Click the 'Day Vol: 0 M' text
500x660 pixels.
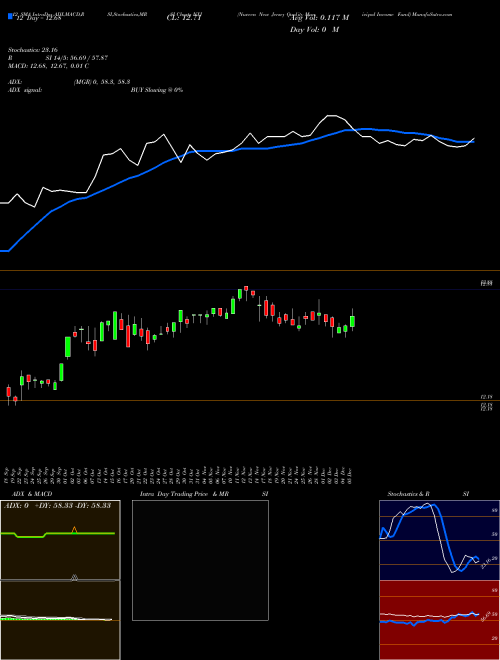314,30
